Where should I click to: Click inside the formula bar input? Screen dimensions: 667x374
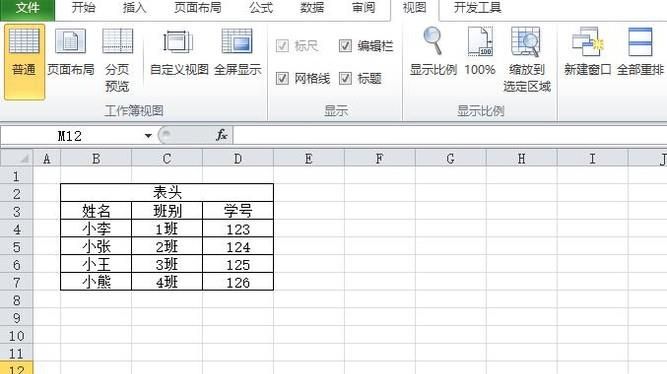coord(450,136)
